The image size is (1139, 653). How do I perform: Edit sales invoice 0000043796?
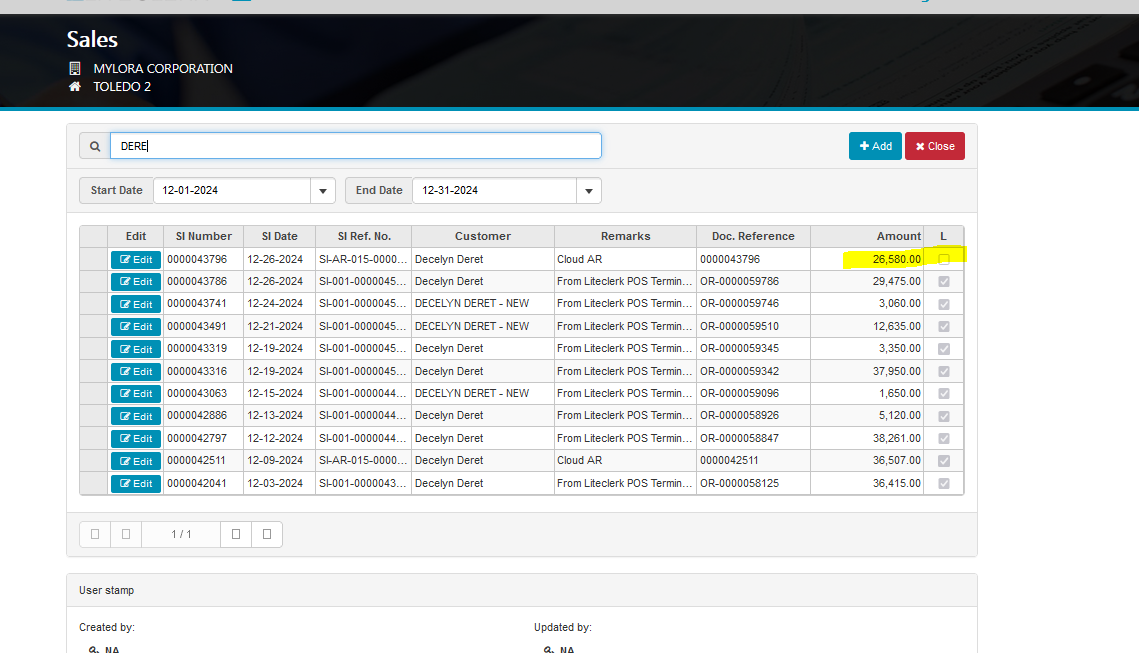136,260
